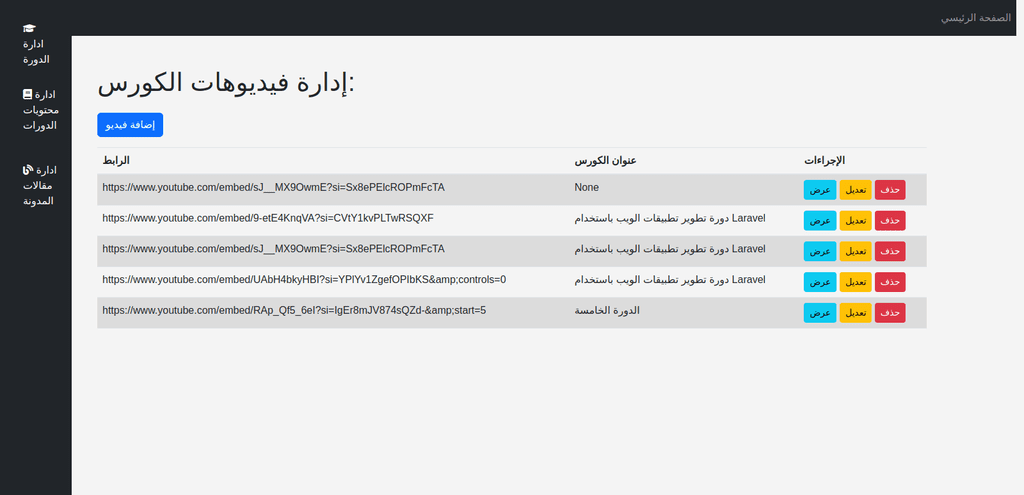Edit the UAbH4bkyHBI video row
This screenshot has width=1024, height=495.
pyautogui.click(x=856, y=281)
